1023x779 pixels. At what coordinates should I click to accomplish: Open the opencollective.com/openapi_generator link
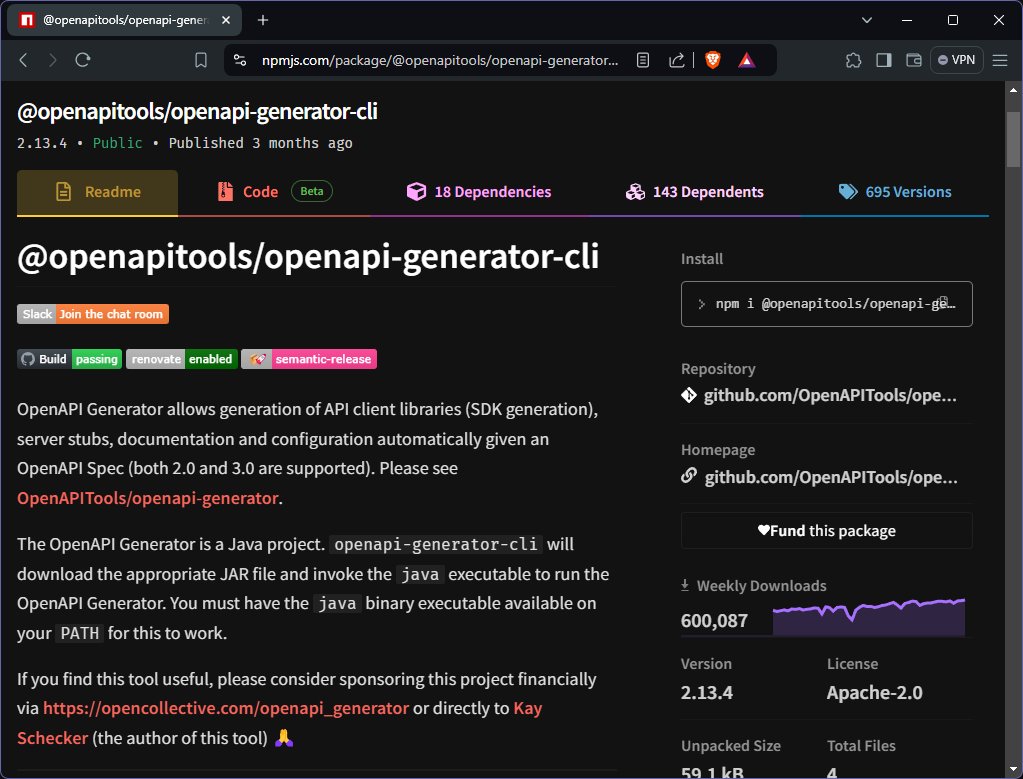click(x=226, y=708)
